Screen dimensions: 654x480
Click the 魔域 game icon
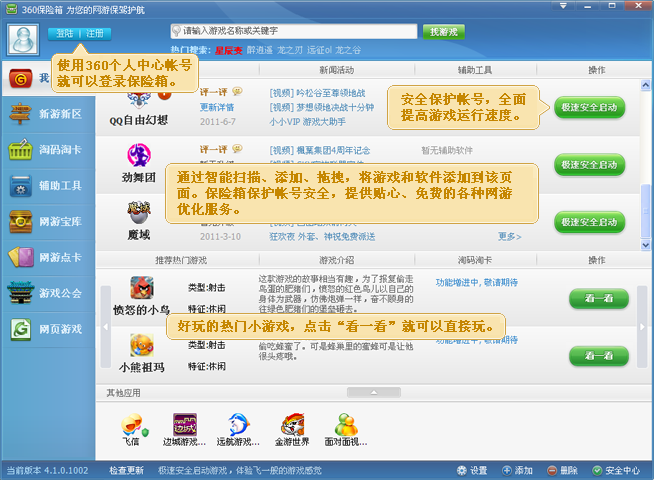[x=139, y=213]
